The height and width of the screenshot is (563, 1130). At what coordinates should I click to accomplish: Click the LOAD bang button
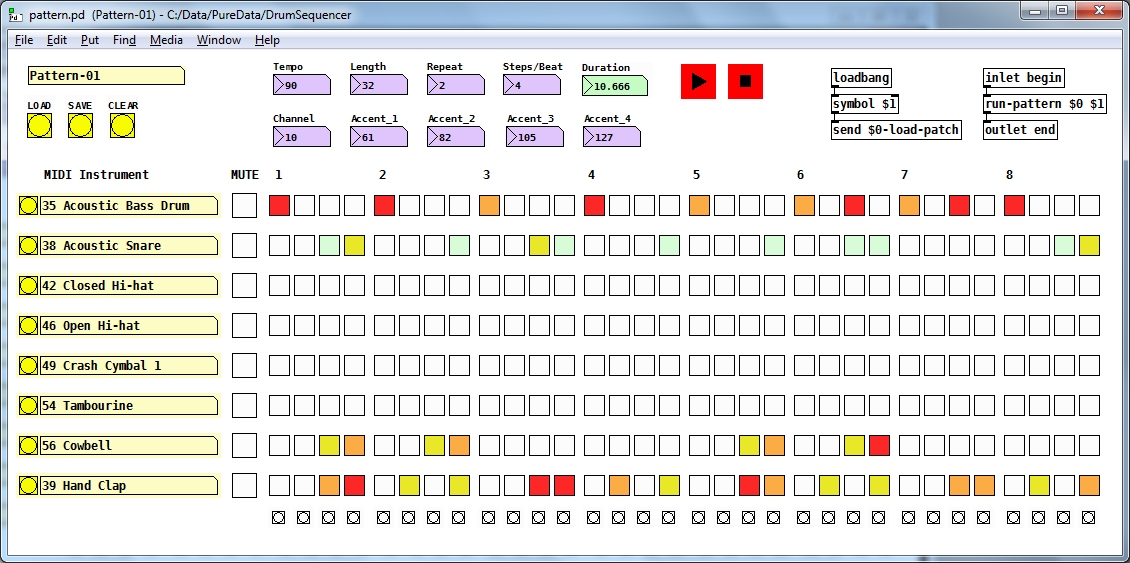click(40, 126)
